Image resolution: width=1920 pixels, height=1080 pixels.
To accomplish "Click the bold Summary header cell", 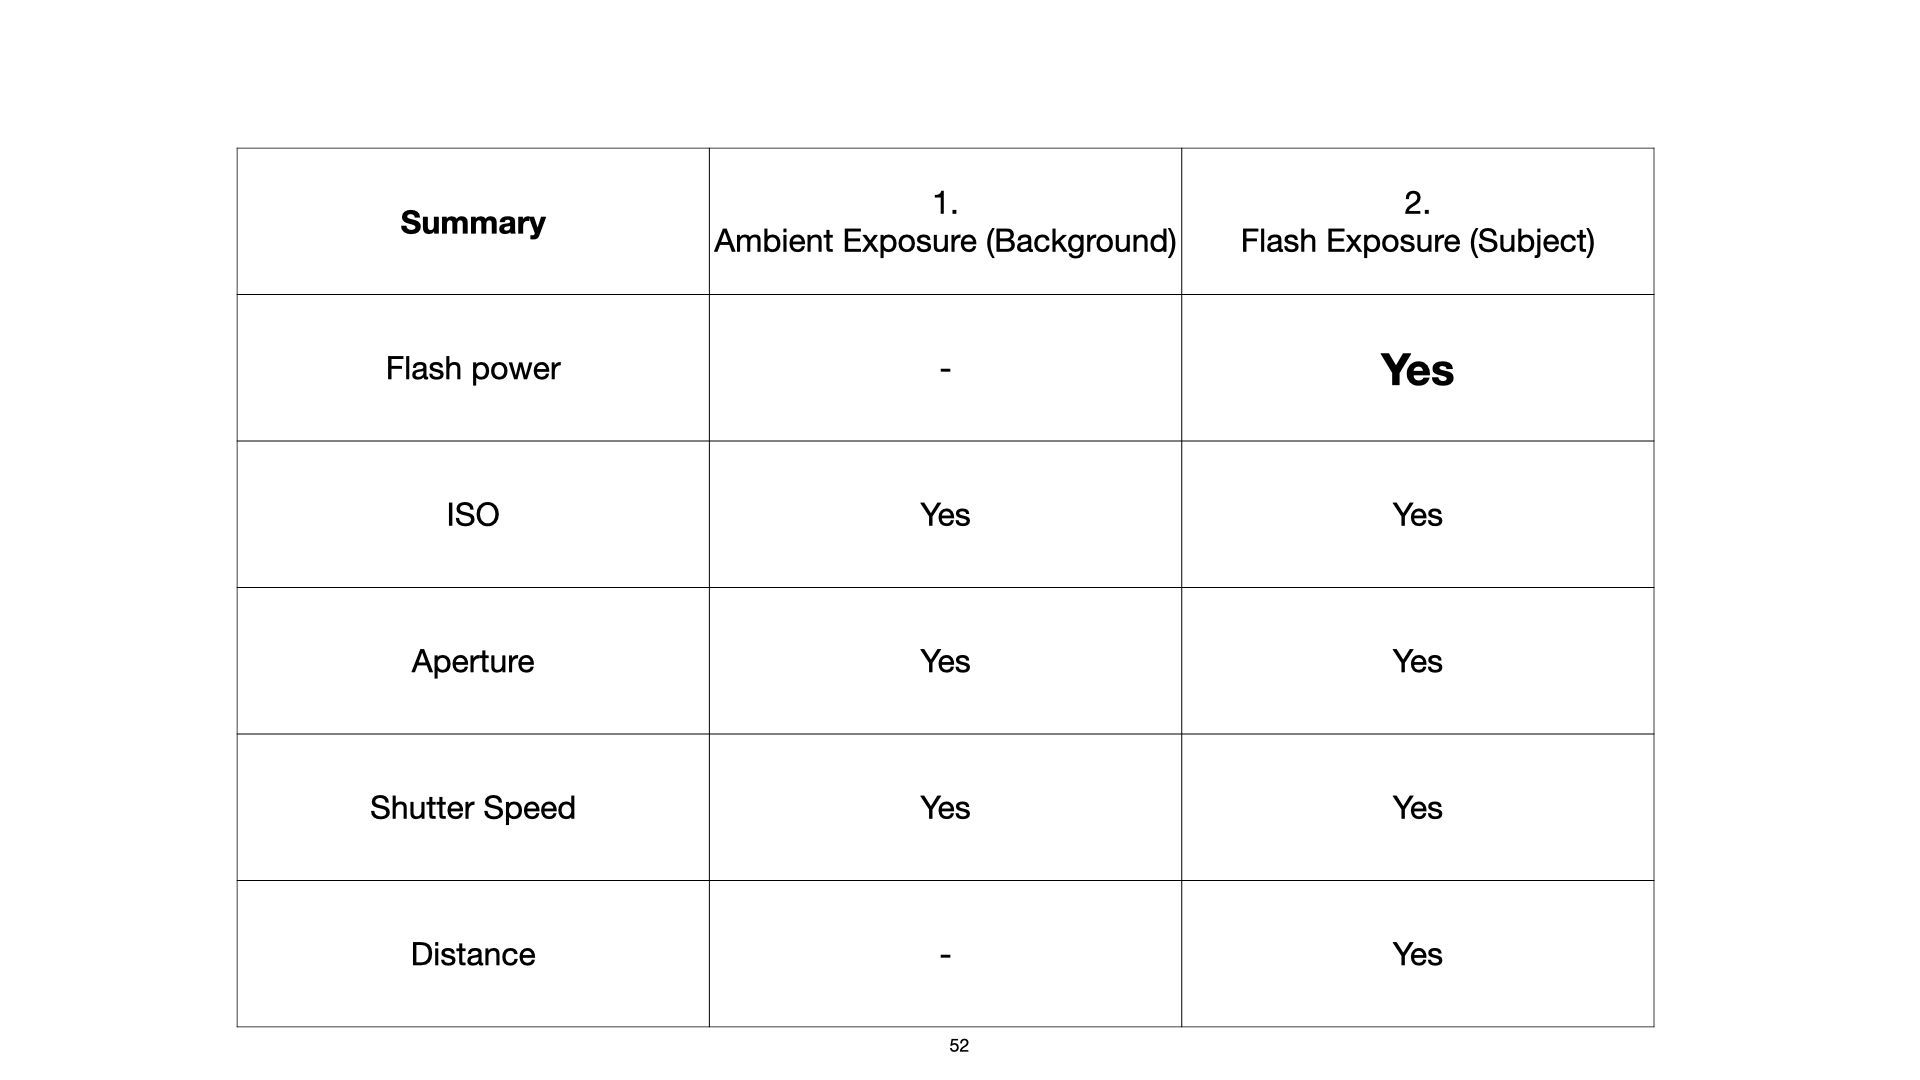I will click(x=472, y=223).
